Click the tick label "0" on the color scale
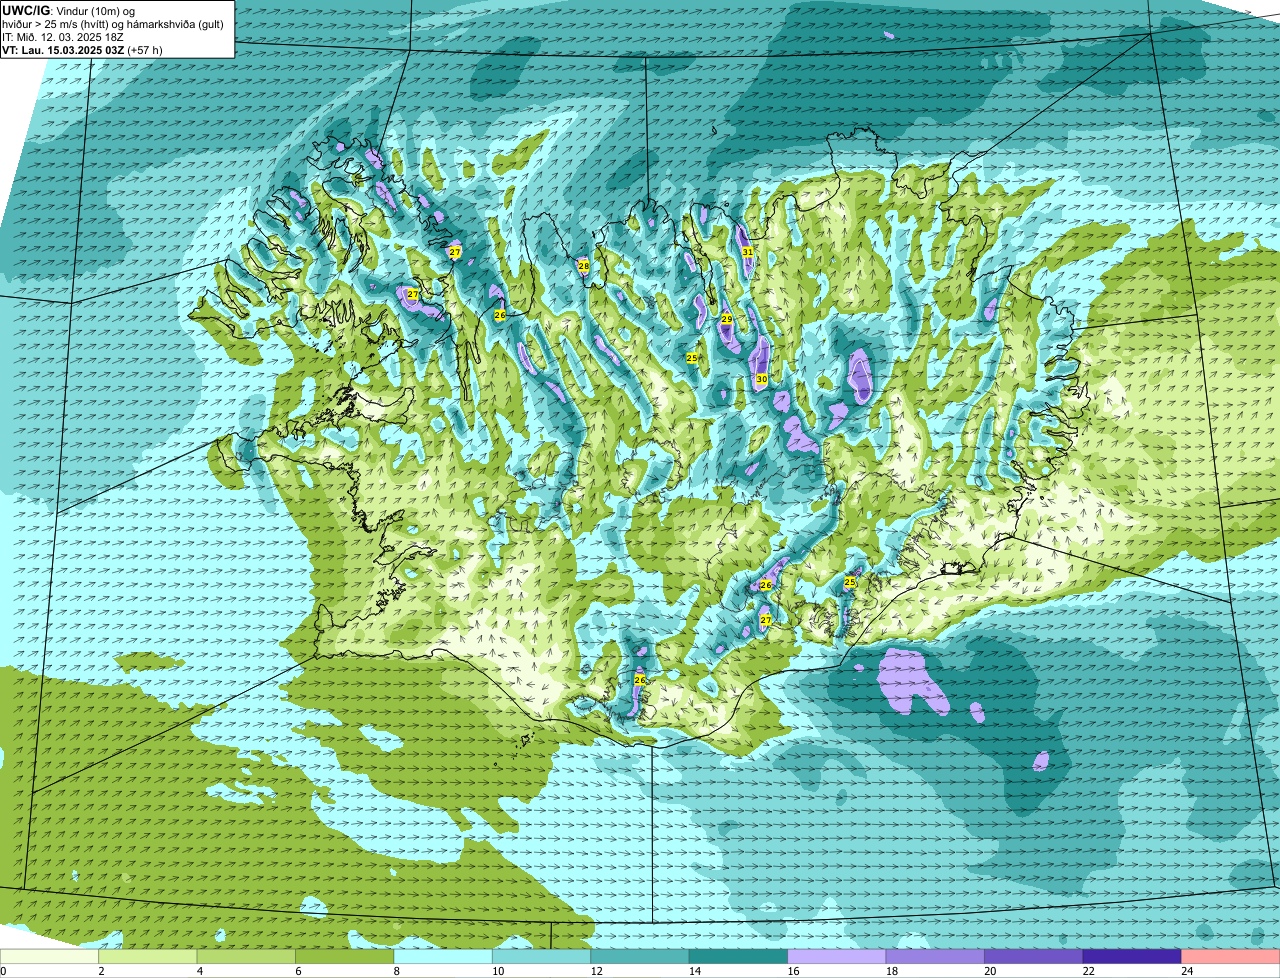This screenshot has width=1280, height=978. click(x=3, y=971)
